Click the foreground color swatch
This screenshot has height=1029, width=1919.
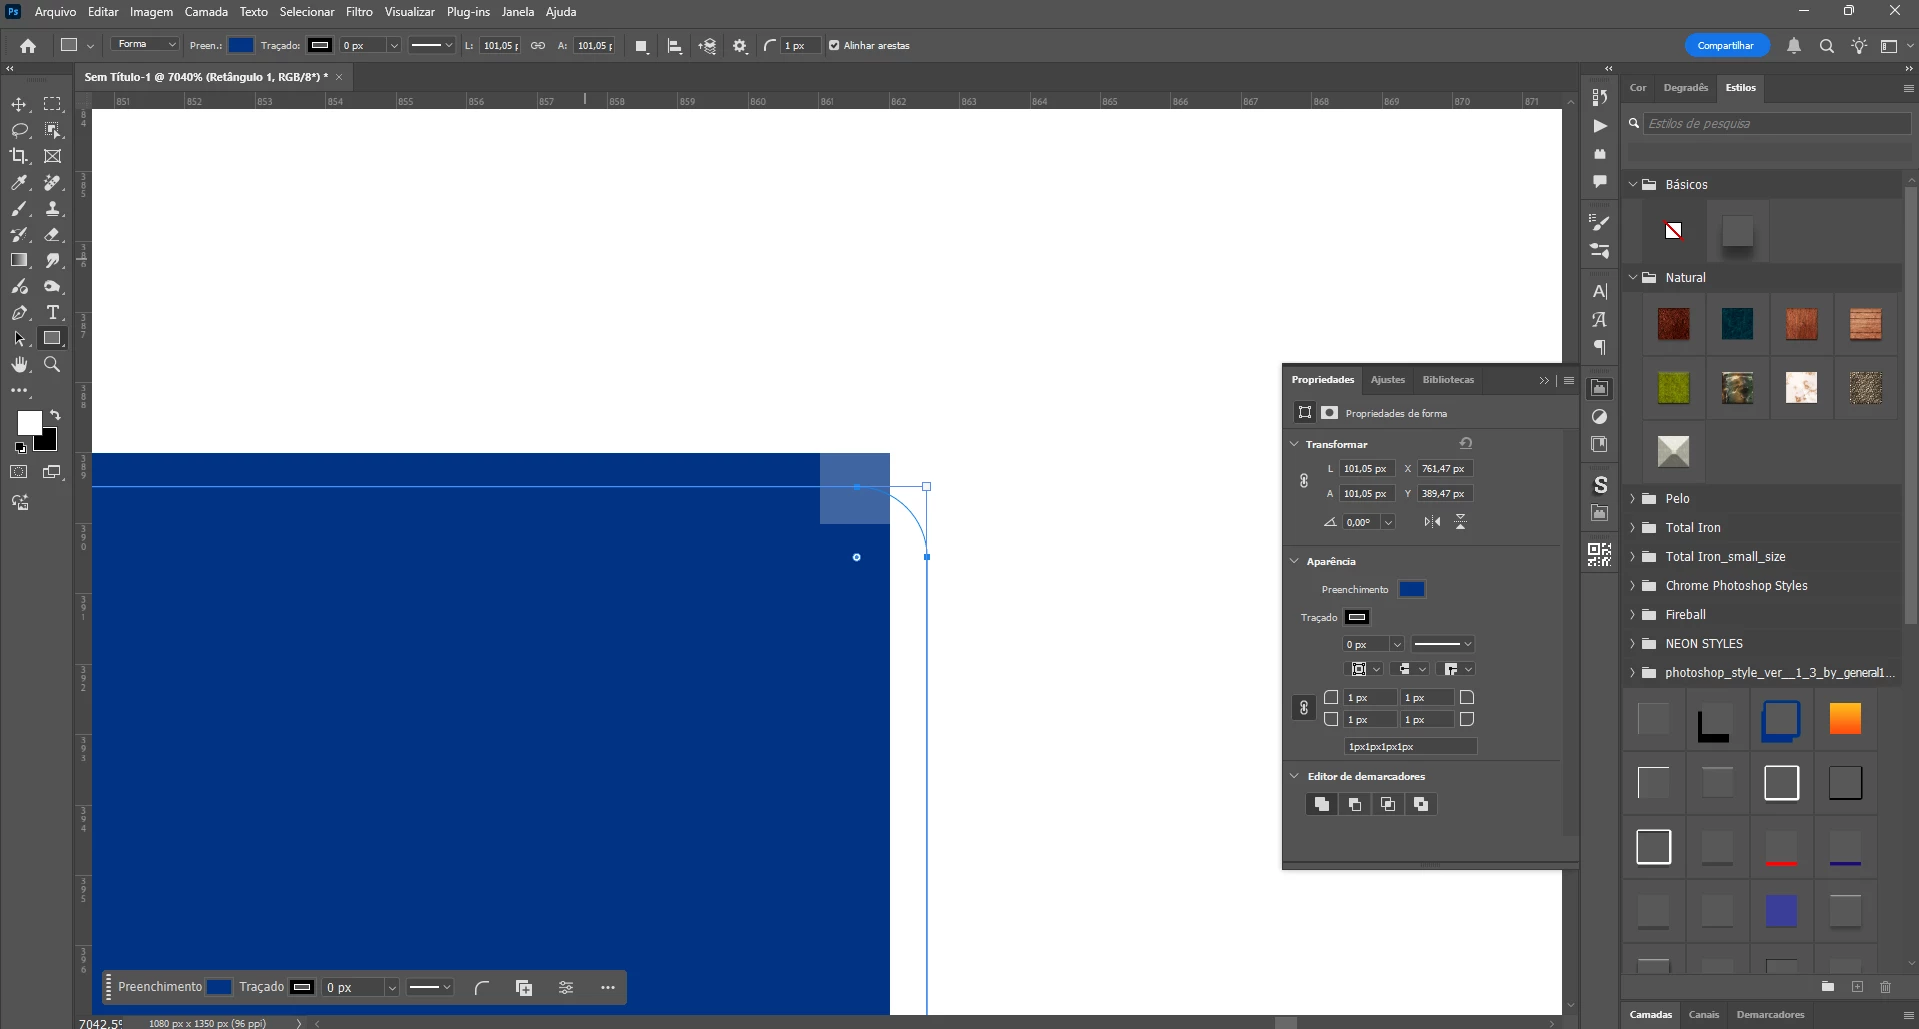[x=29, y=423]
